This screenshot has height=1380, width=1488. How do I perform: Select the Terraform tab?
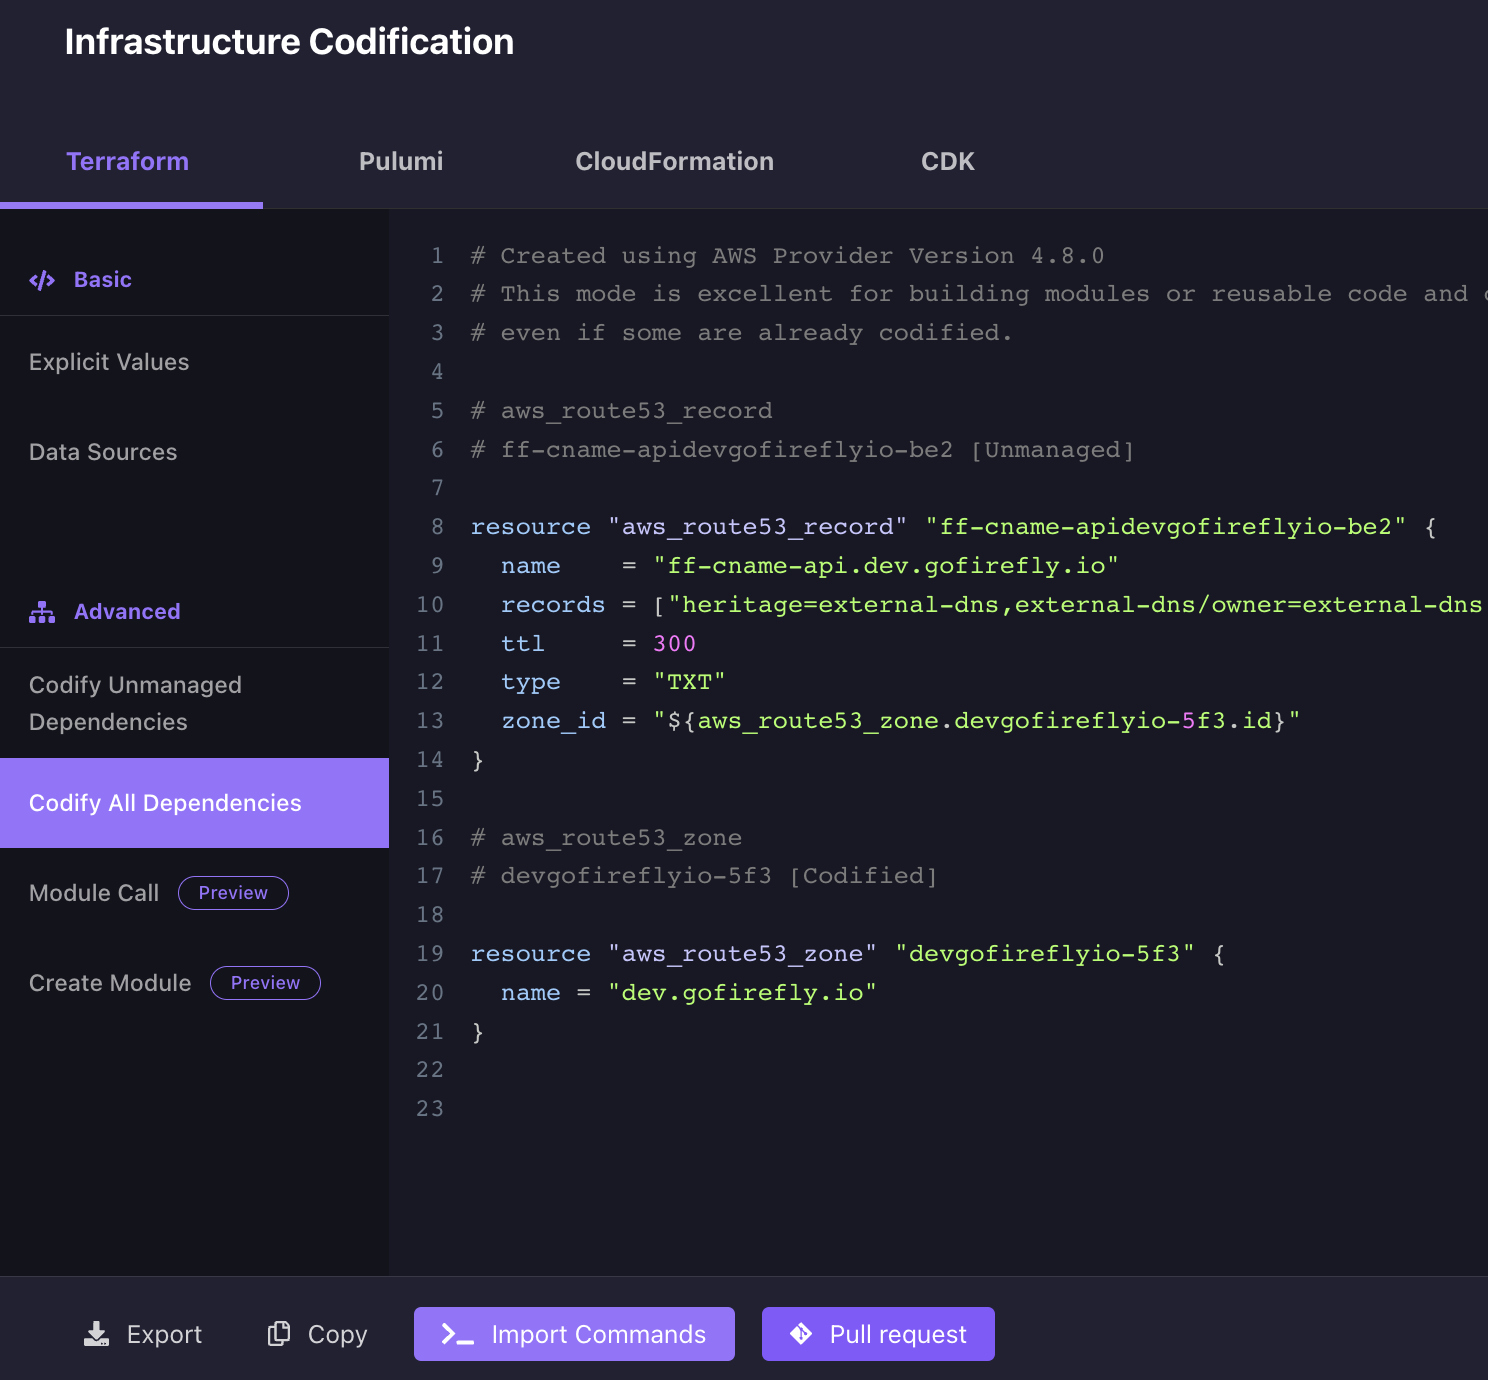(x=128, y=162)
